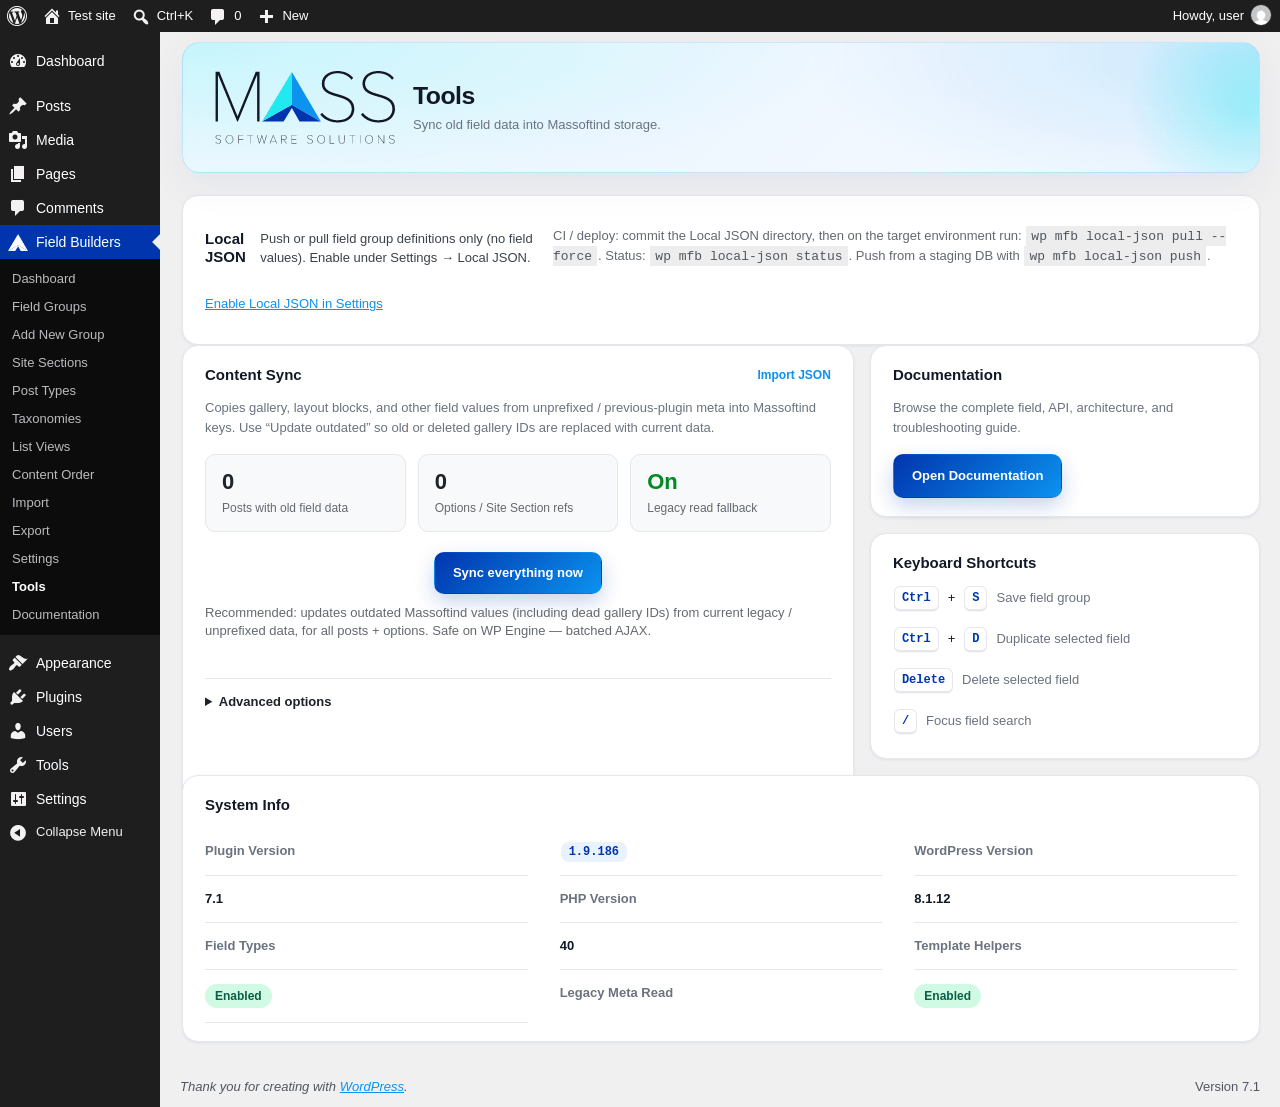1280x1107 pixels.
Task: Go to Field Groups submenu item
Action: [x=49, y=307]
